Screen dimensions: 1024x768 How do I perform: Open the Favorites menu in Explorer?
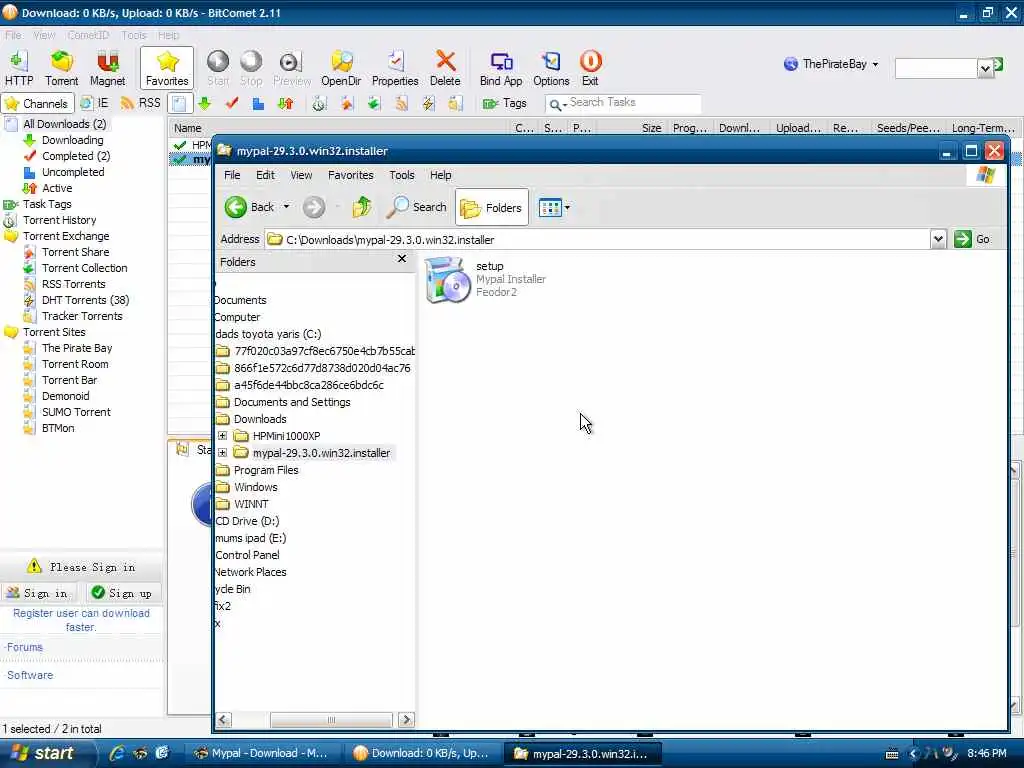coord(351,175)
